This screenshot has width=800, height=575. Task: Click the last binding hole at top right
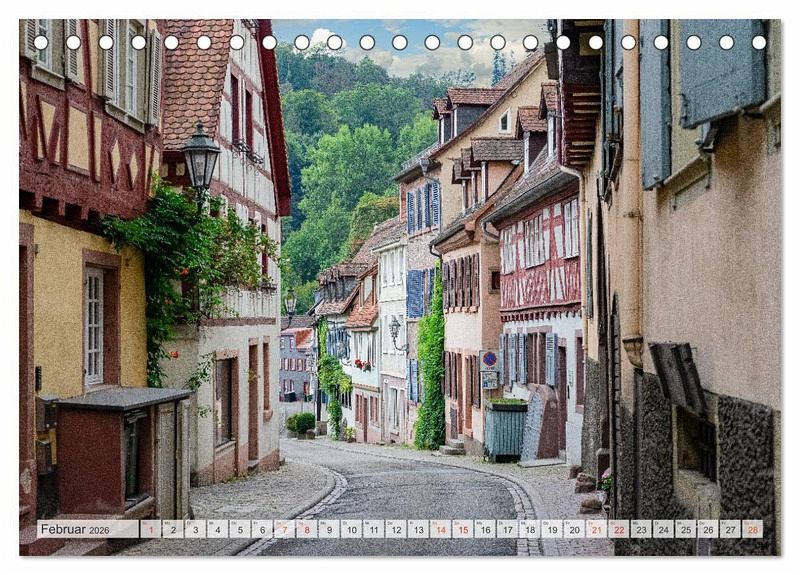(x=759, y=42)
